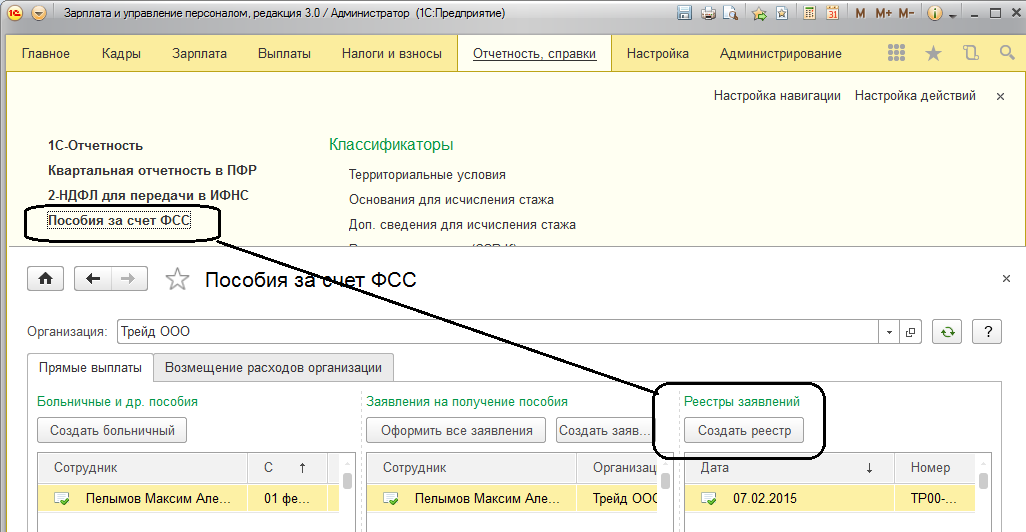1026x532 pixels.
Task: Switch to Возмещение расходов организации tab
Action: click(273, 367)
